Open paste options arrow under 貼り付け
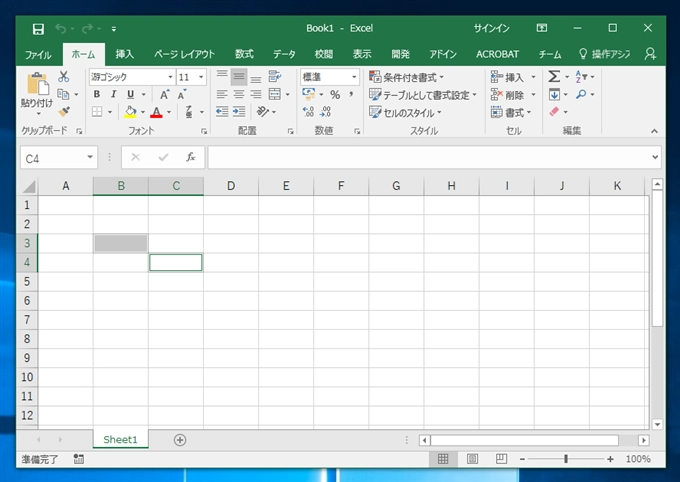The image size is (680, 482). [x=39, y=114]
